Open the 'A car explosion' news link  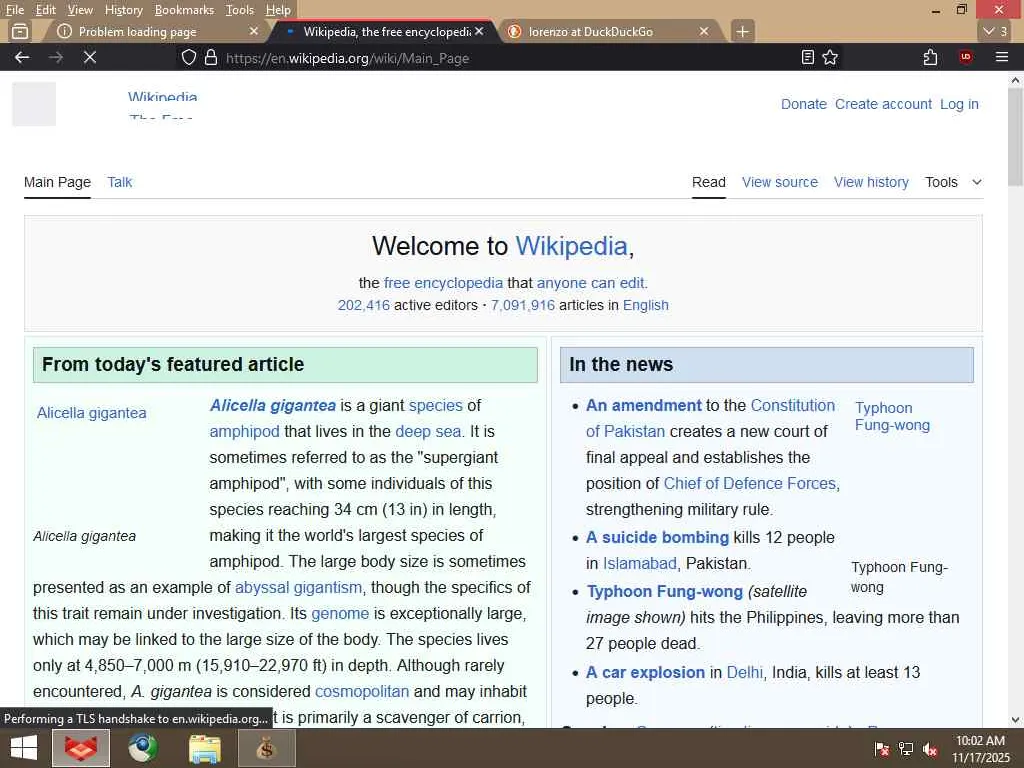coord(645,672)
